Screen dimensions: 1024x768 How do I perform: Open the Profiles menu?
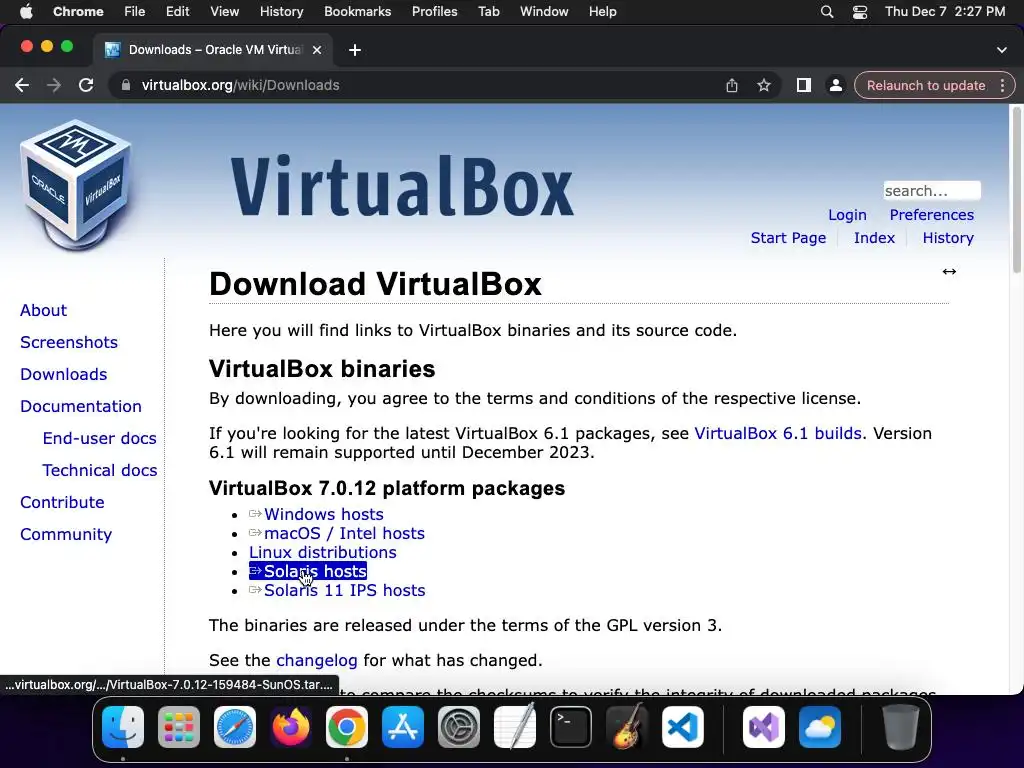[434, 12]
